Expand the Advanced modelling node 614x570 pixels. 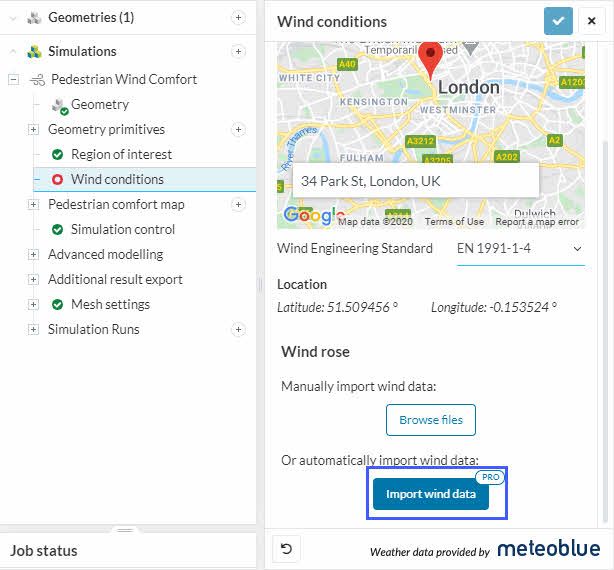pos(33,254)
